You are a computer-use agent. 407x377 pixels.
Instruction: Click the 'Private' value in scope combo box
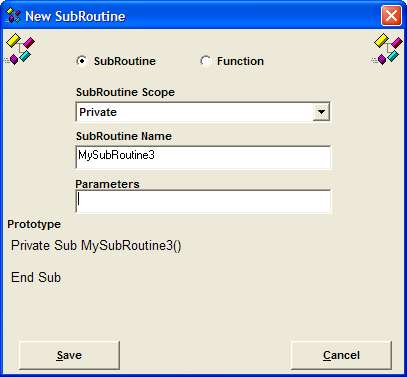pos(98,112)
